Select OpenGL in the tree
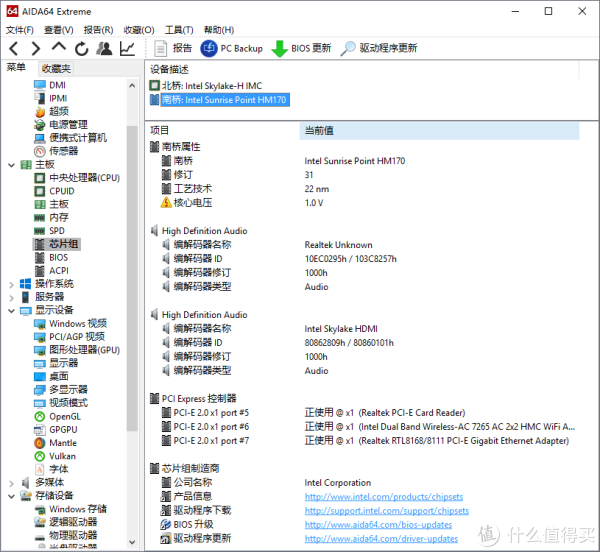The height and width of the screenshot is (552, 600). 57,417
